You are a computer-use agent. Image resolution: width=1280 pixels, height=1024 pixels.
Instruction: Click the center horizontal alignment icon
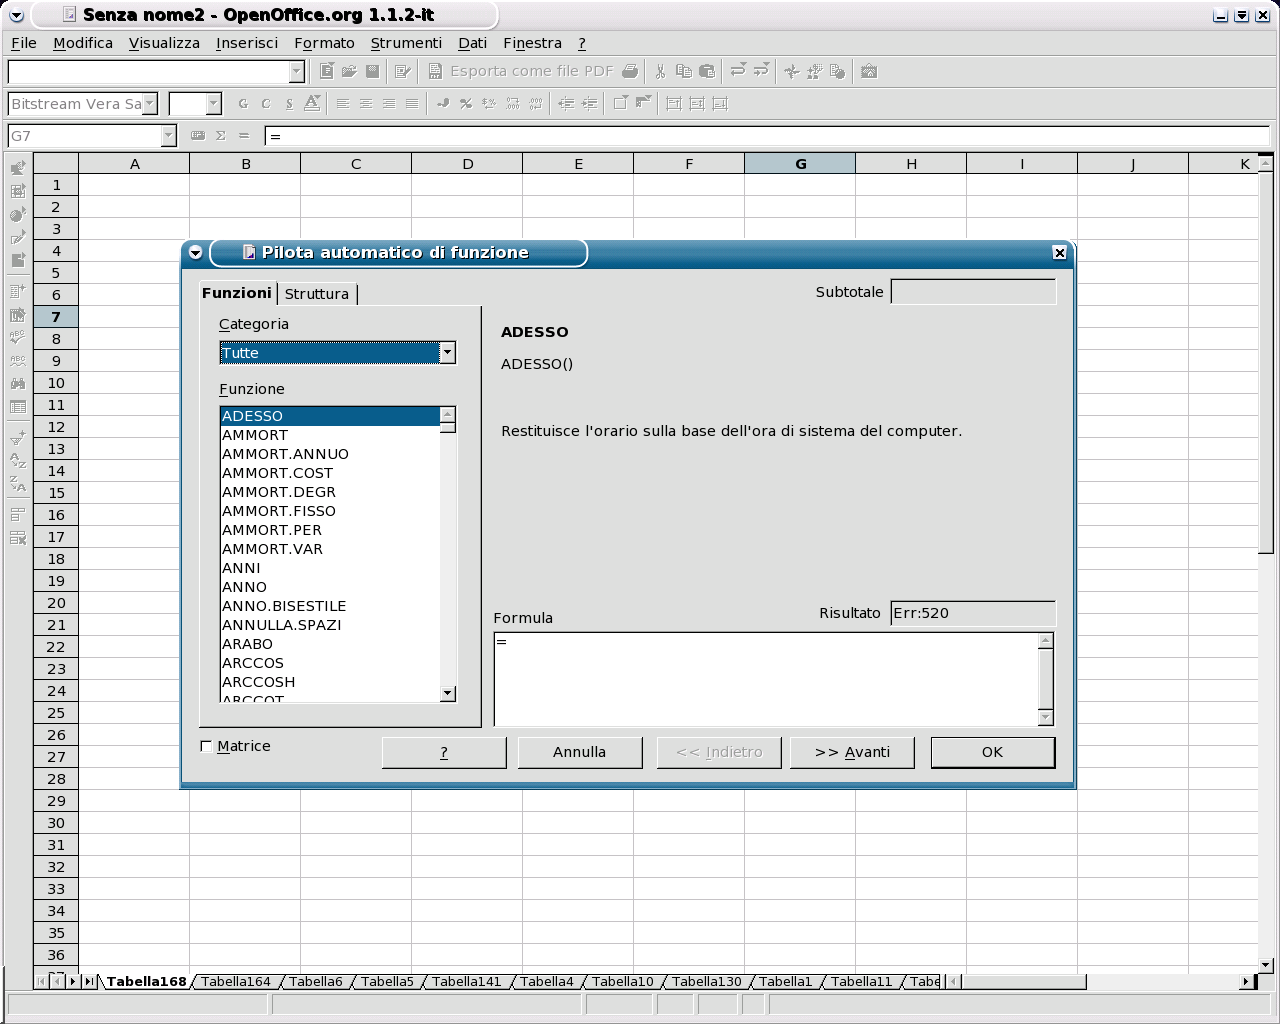tap(366, 103)
